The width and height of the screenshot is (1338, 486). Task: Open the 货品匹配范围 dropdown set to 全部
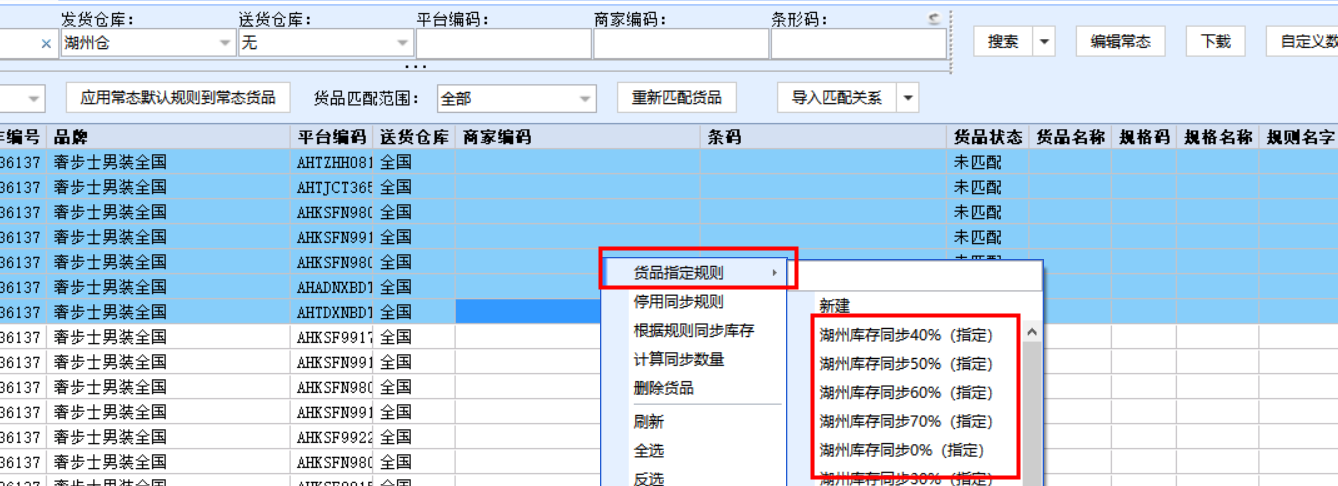point(585,99)
